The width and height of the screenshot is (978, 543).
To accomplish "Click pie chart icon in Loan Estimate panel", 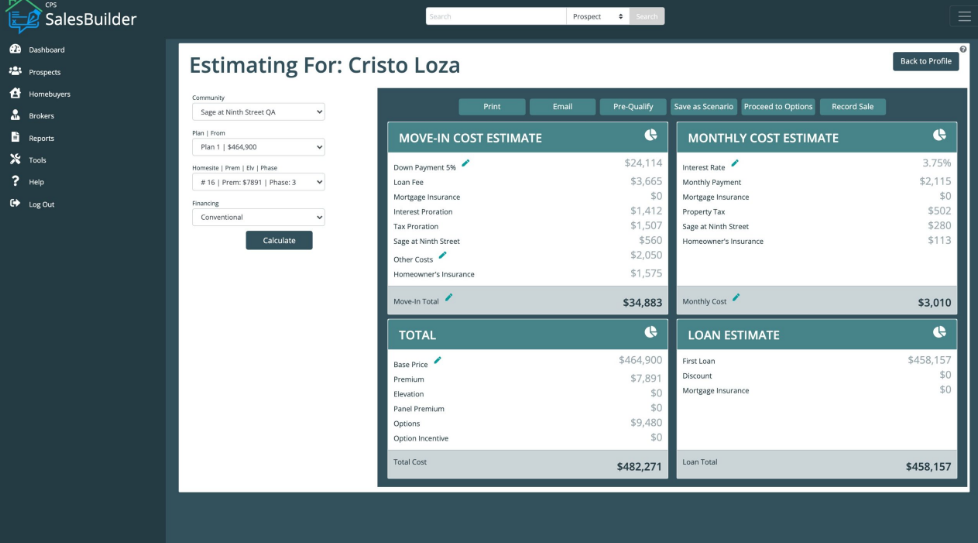I will pyautogui.click(x=939, y=332).
